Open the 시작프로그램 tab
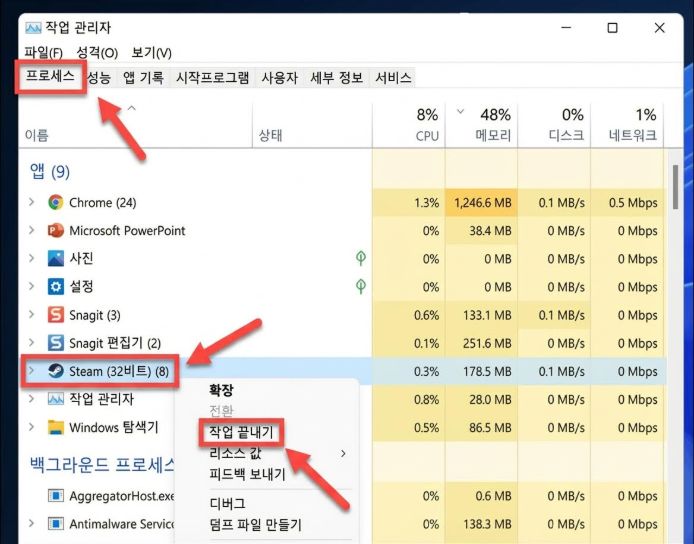The height and width of the screenshot is (544, 694). point(212,78)
